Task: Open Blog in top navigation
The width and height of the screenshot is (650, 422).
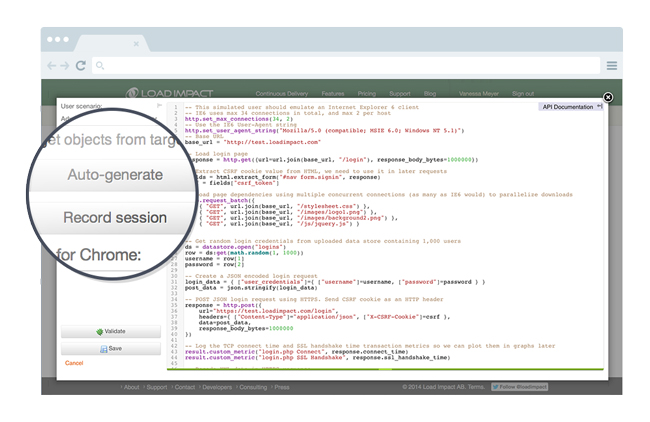Action: coord(430,94)
